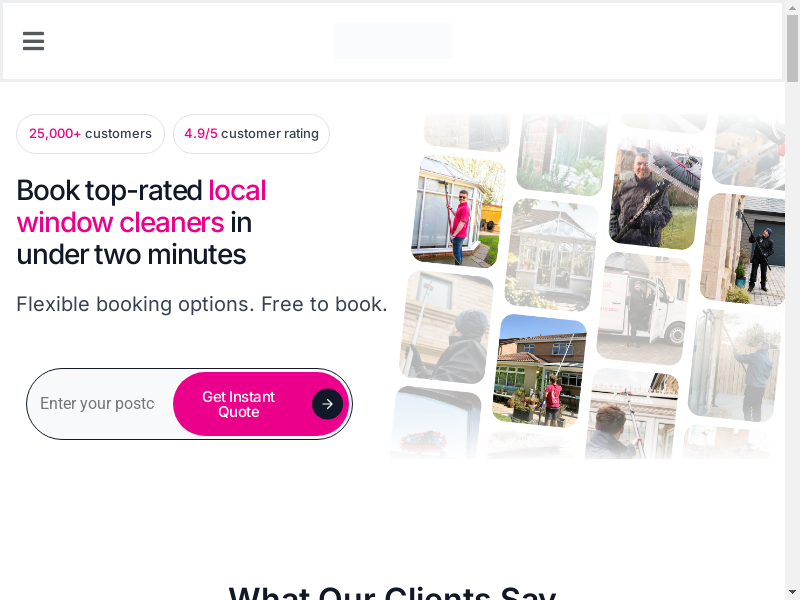
Task: Open photo of man in pink shirt cleaning conservatory
Action: 458,211
